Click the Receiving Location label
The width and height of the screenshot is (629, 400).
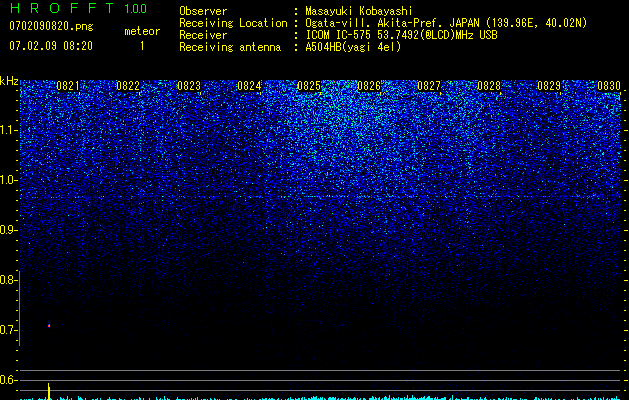click(x=233, y=23)
